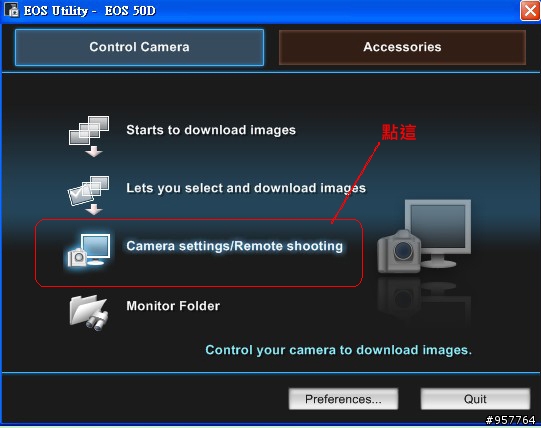The height and width of the screenshot is (428, 541).
Task: Click the EOS Utility title bar icon
Action: click(x=12, y=10)
